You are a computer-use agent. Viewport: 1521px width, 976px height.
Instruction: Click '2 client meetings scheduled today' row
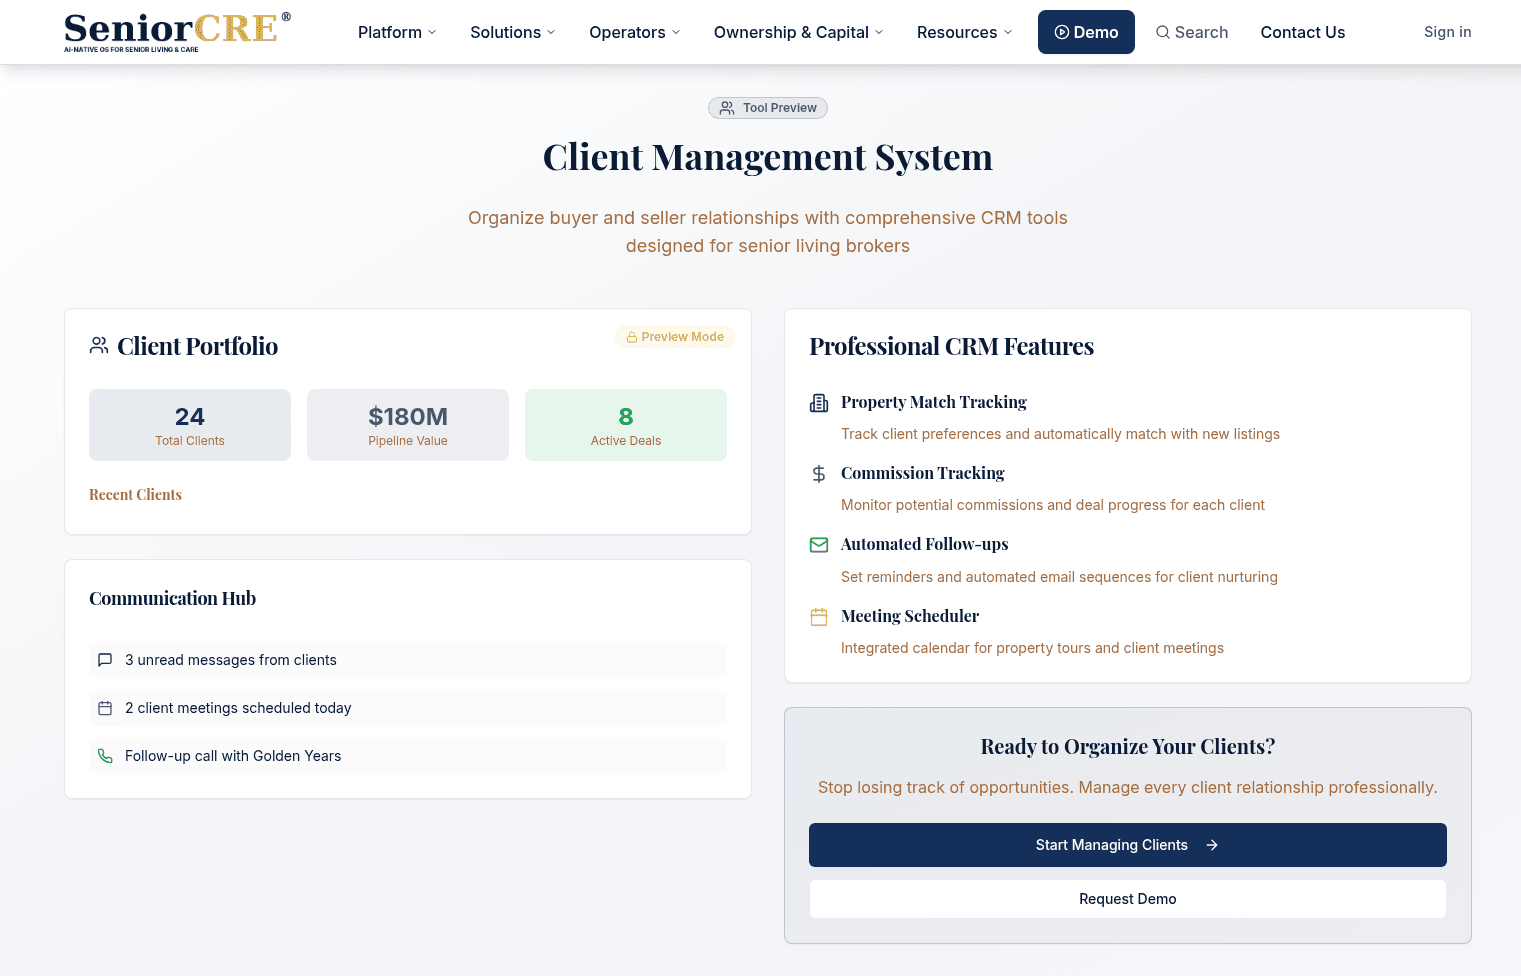point(408,708)
